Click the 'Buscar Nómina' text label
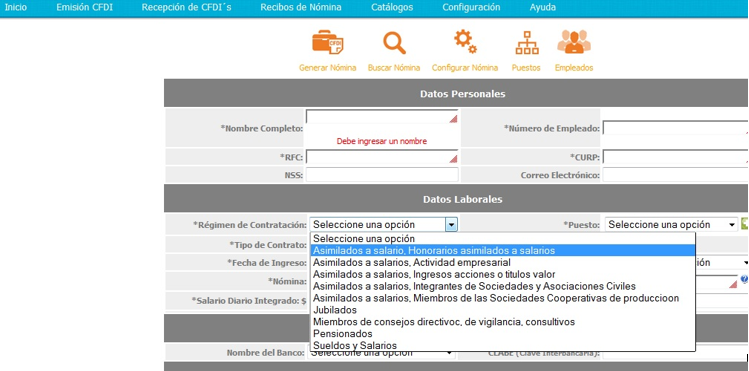Screen dimensions: 749x371 [394, 68]
